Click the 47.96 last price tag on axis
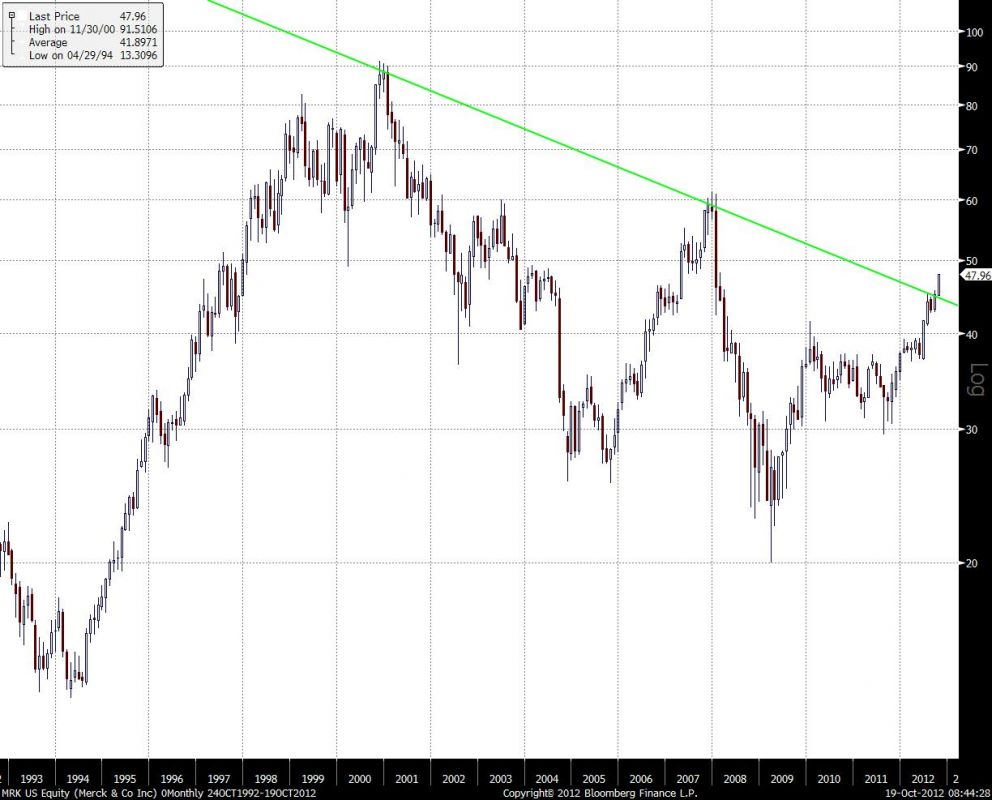Screen dimensions: 992x800 pyautogui.click(x=975, y=275)
